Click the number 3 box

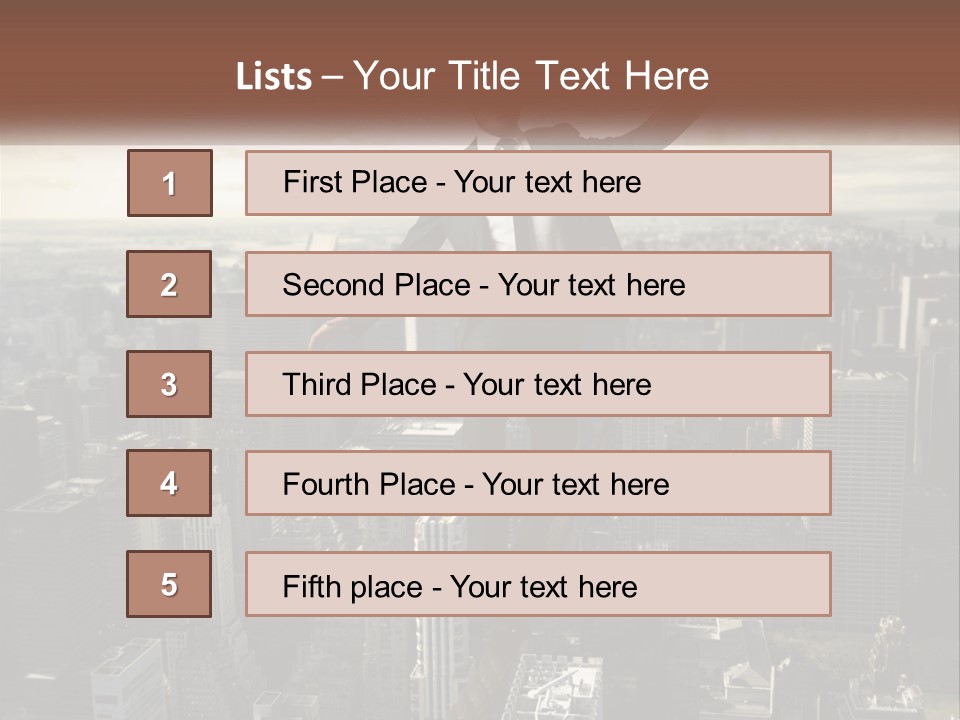click(169, 384)
